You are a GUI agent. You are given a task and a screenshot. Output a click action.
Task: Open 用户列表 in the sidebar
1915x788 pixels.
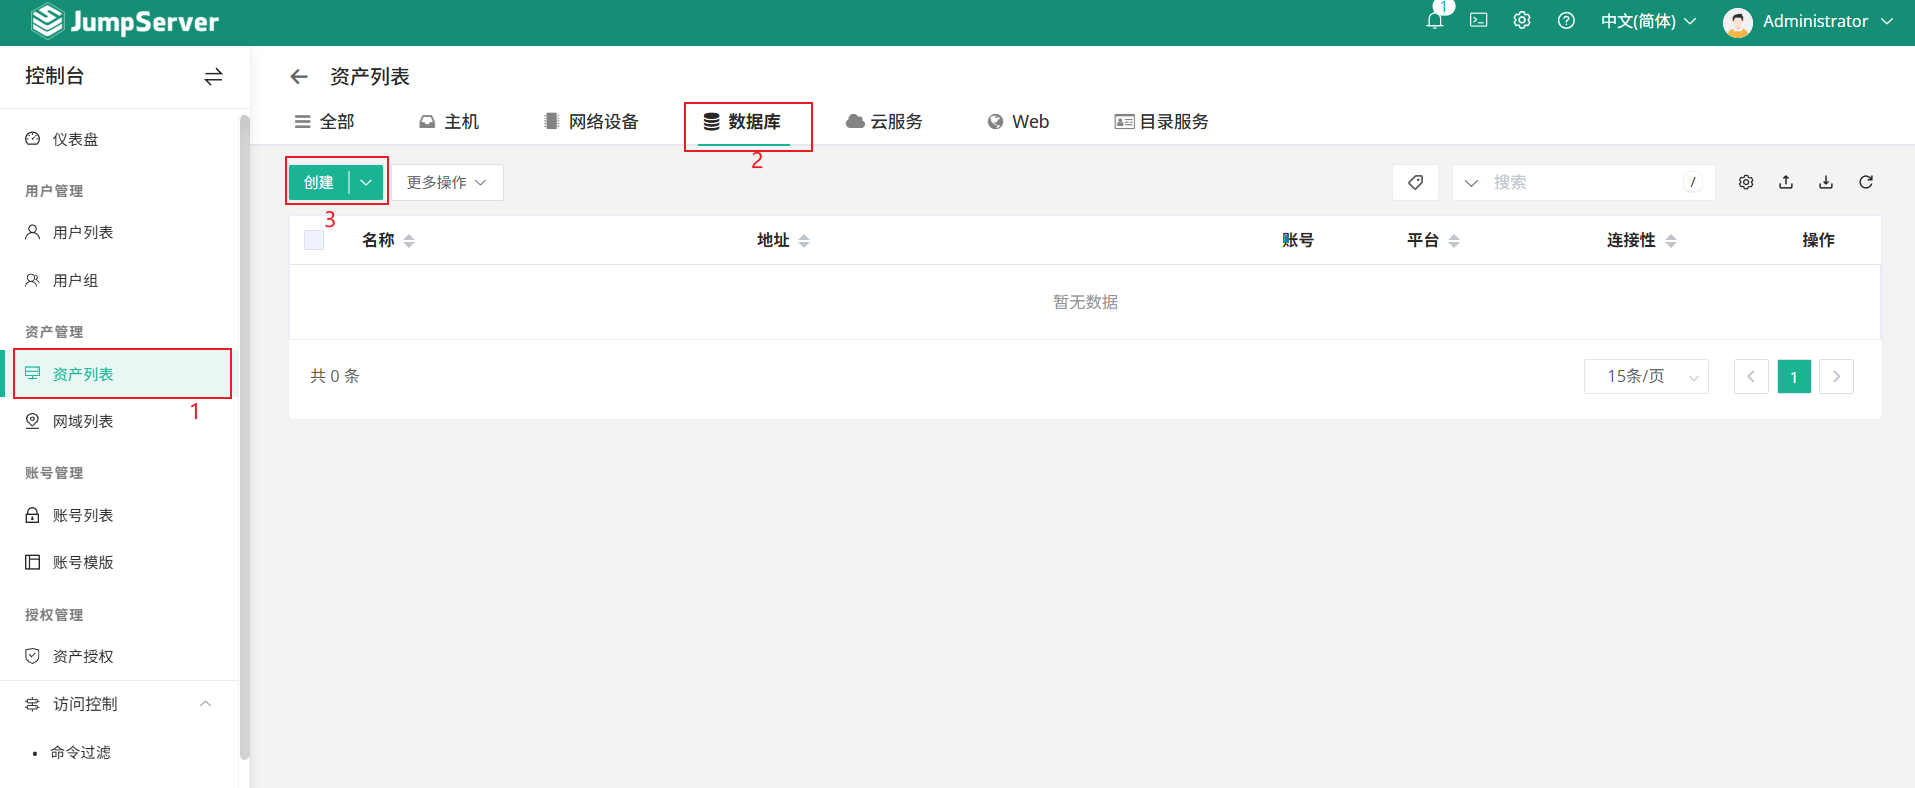[83, 232]
